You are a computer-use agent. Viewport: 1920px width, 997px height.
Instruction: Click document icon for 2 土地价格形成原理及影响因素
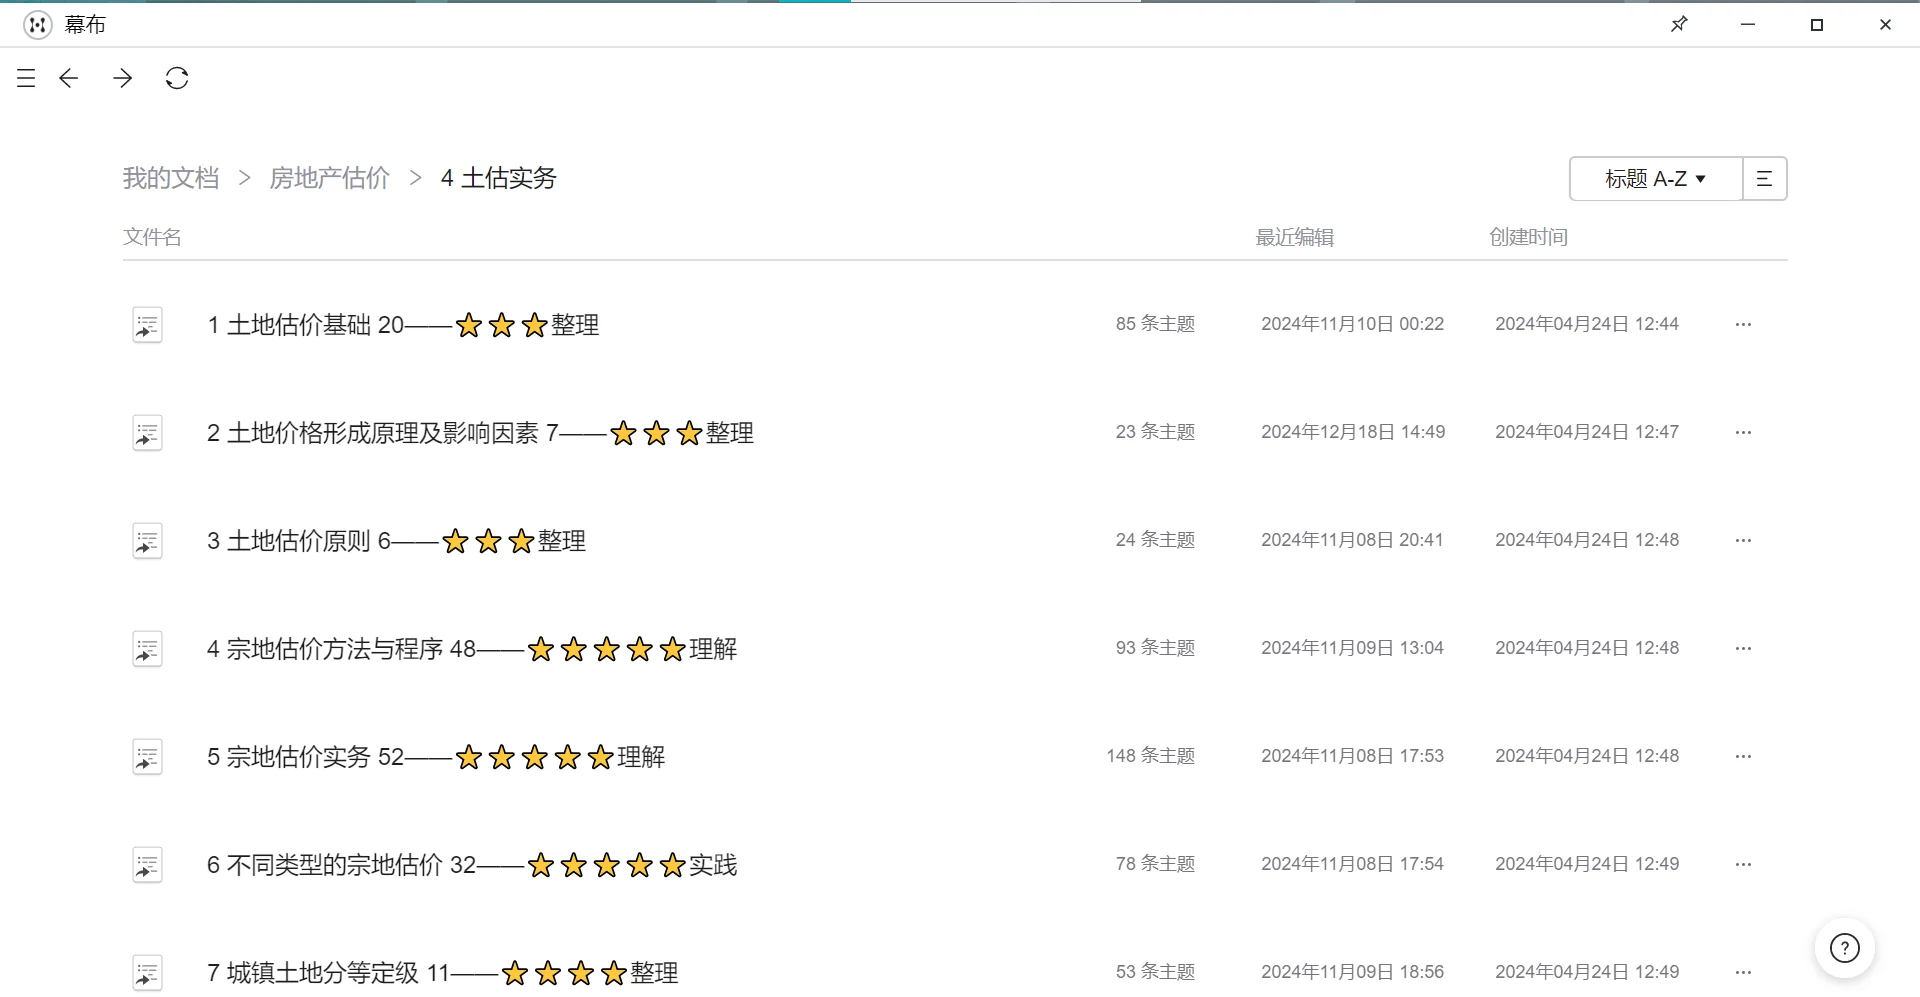[x=147, y=433]
